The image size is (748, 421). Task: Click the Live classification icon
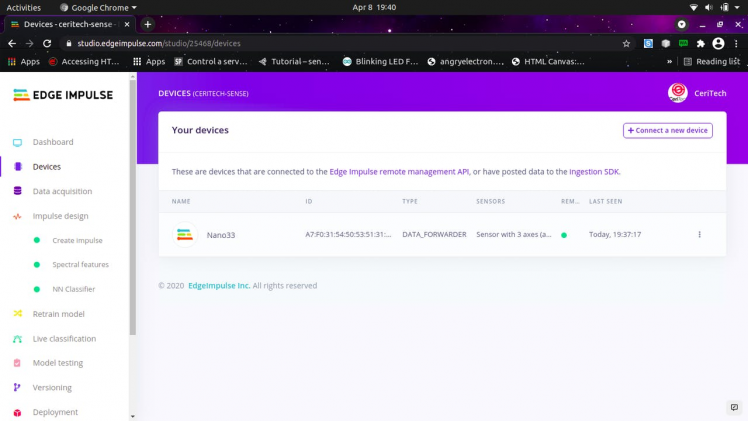click(18, 339)
